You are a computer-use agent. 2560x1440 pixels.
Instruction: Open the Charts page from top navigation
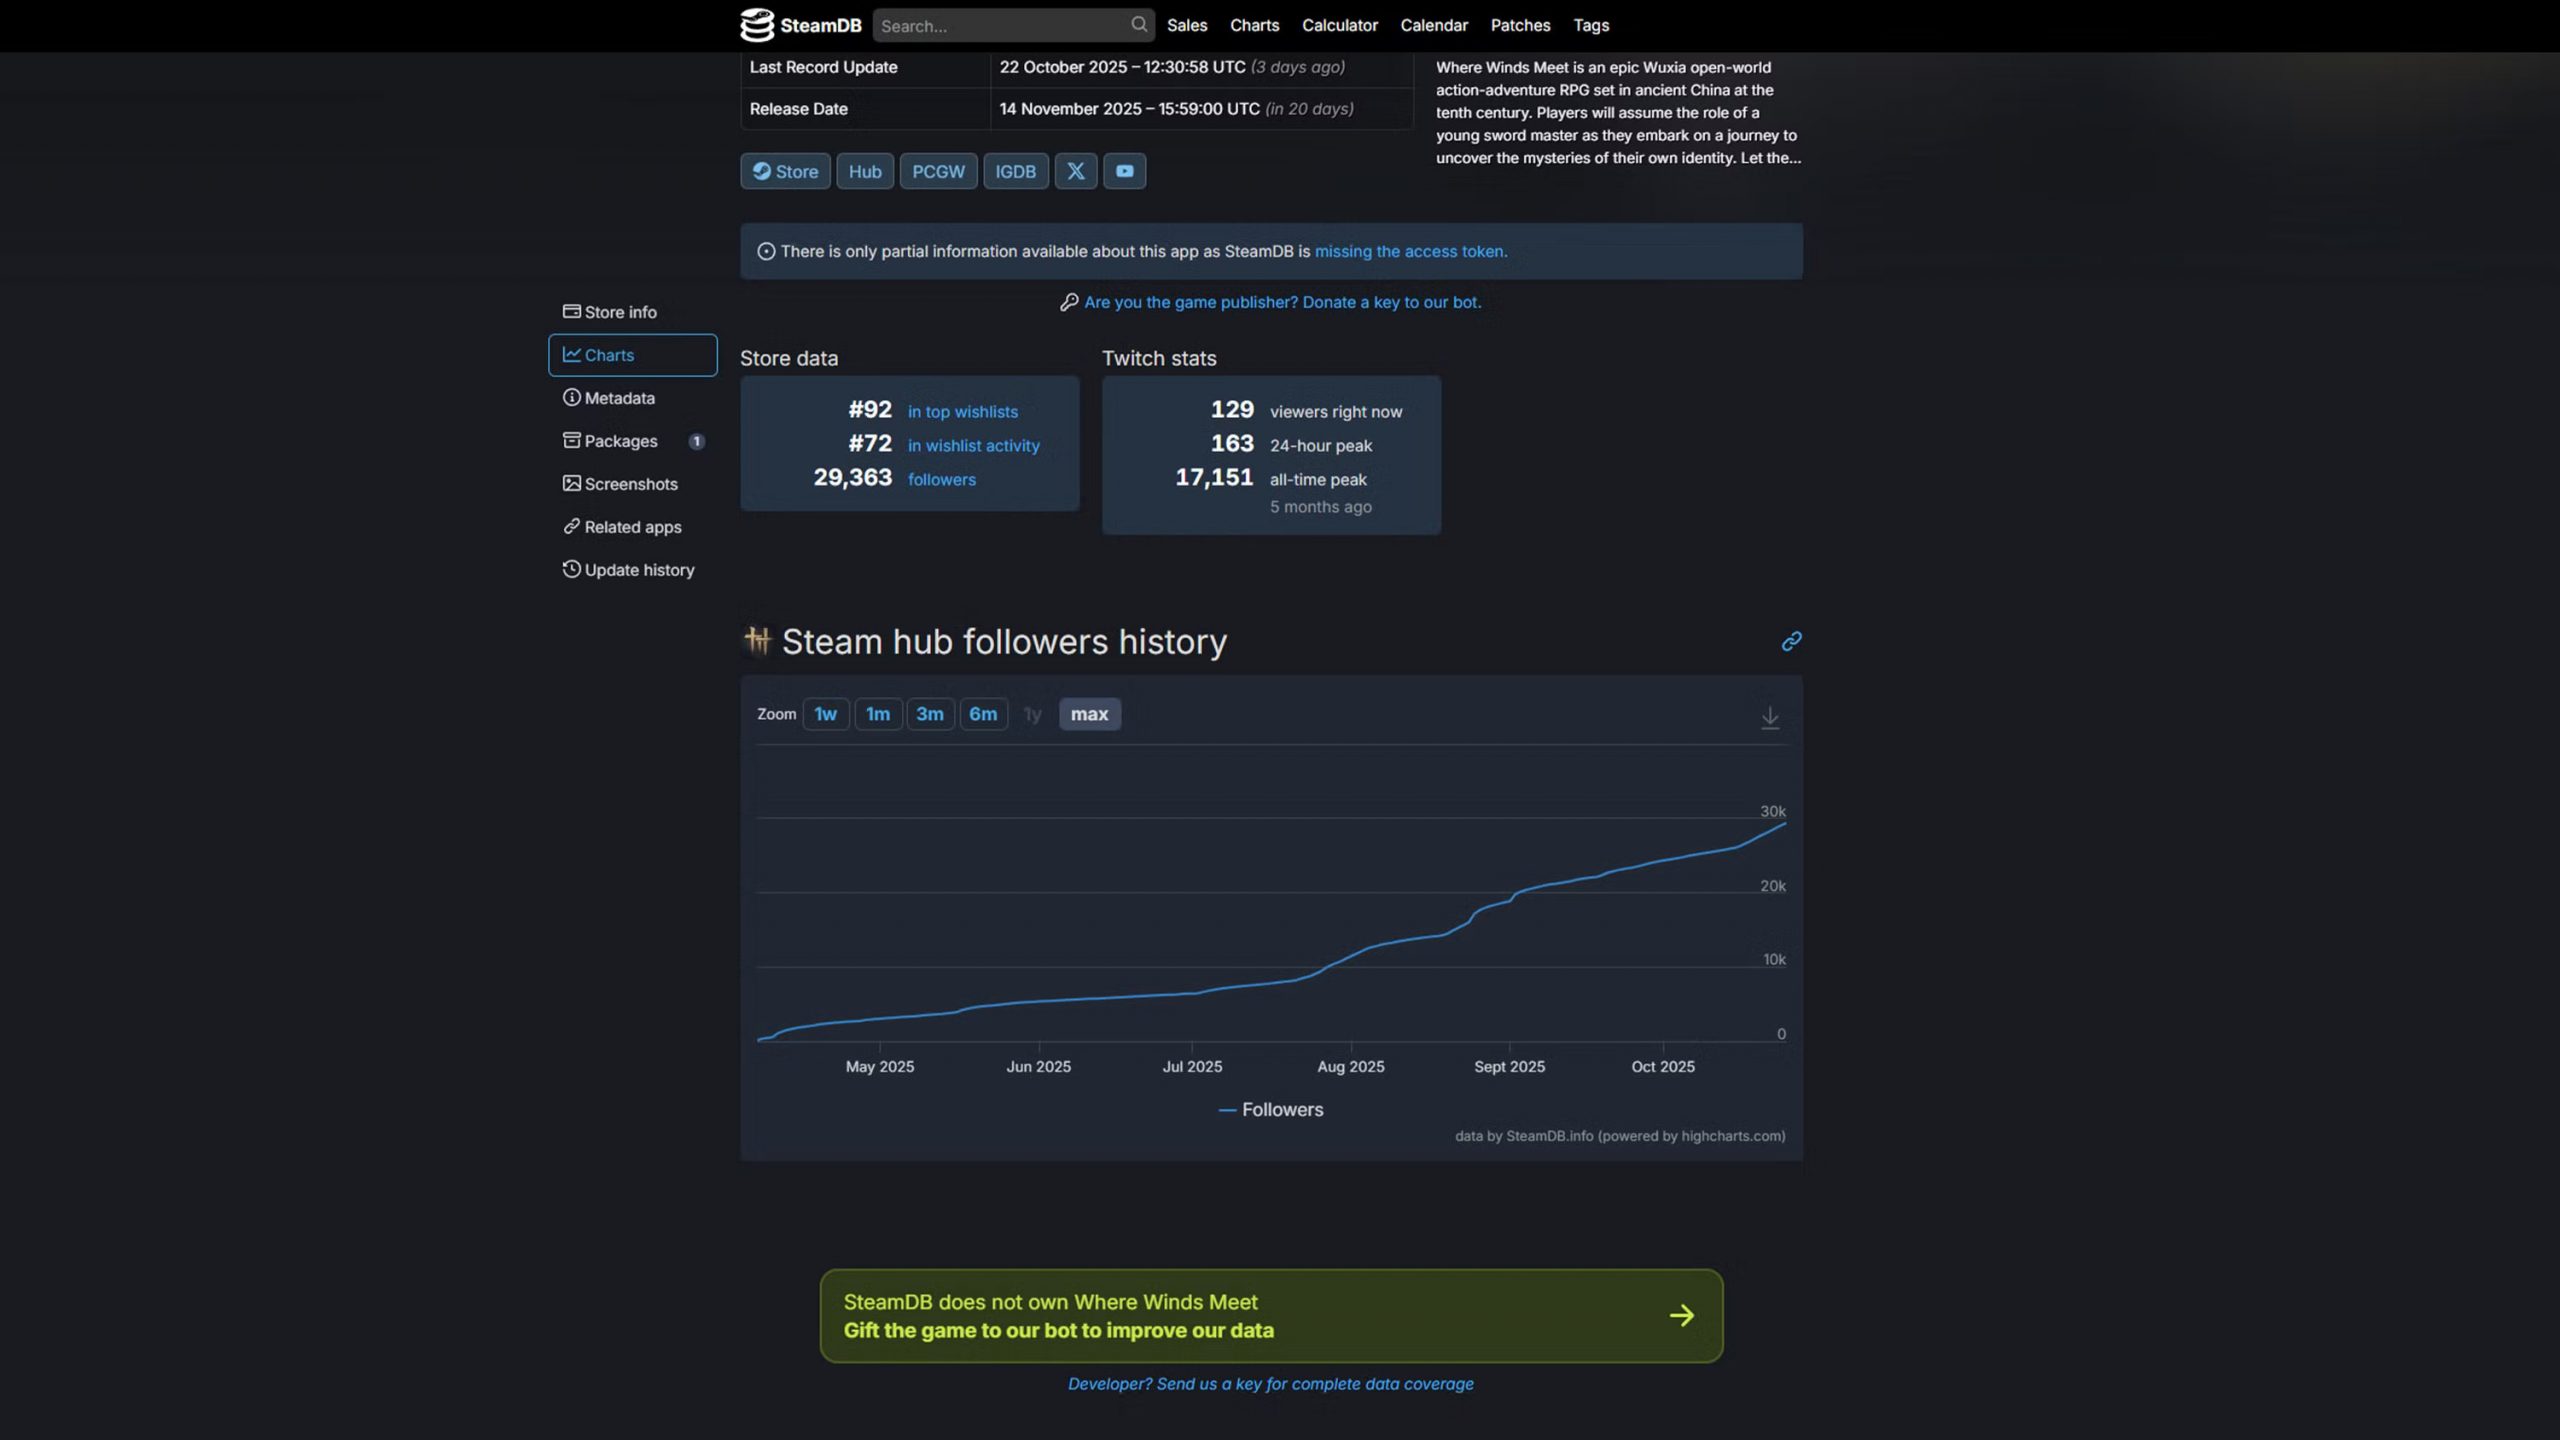tap(1254, 25)
